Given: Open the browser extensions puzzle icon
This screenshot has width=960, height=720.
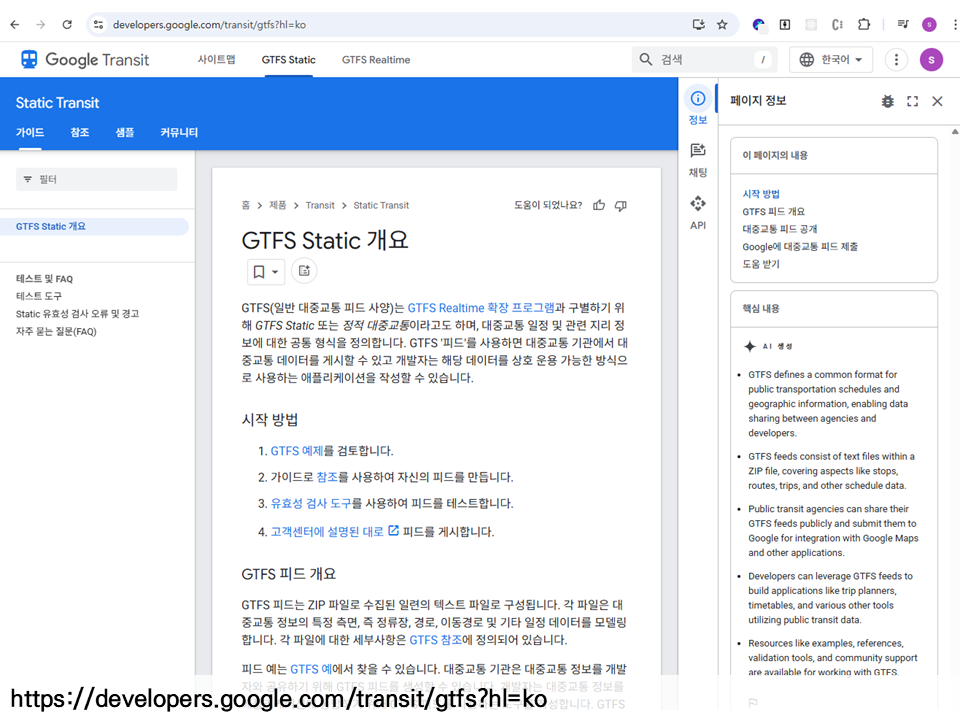Looking at the screenshot, I should pyautogui.click(x=864, y=24).
